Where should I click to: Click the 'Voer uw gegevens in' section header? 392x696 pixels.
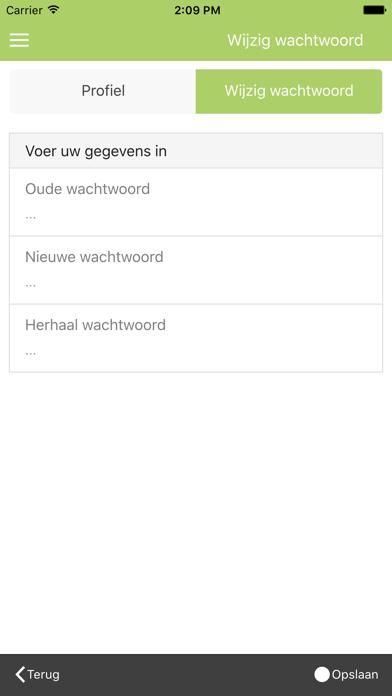196,151
